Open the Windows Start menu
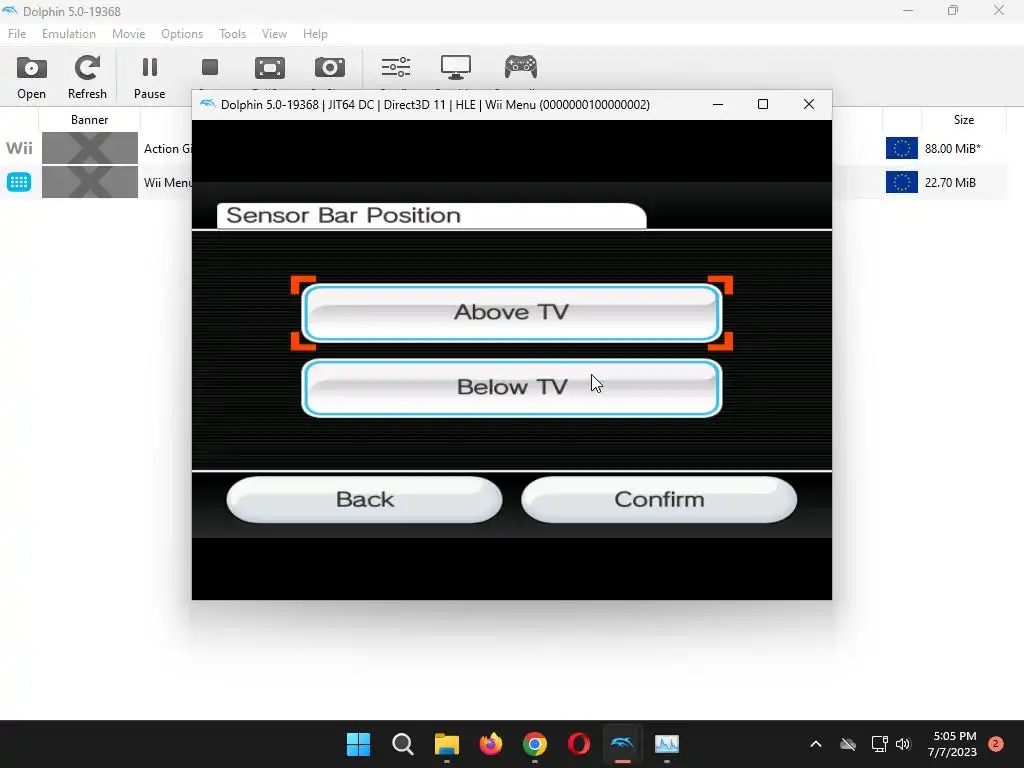This screenshot has height=768, width=1024. coord(358,744)
